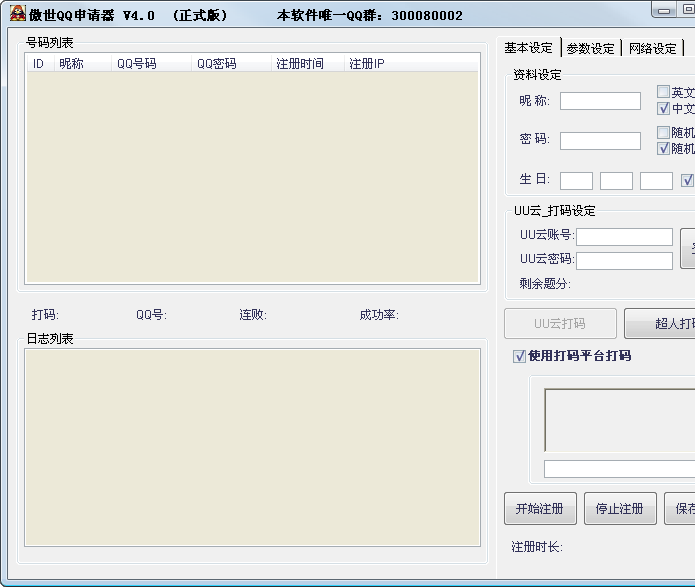Click the 剩余题分 label
This screenshot has width=695, height=587.
545,284
